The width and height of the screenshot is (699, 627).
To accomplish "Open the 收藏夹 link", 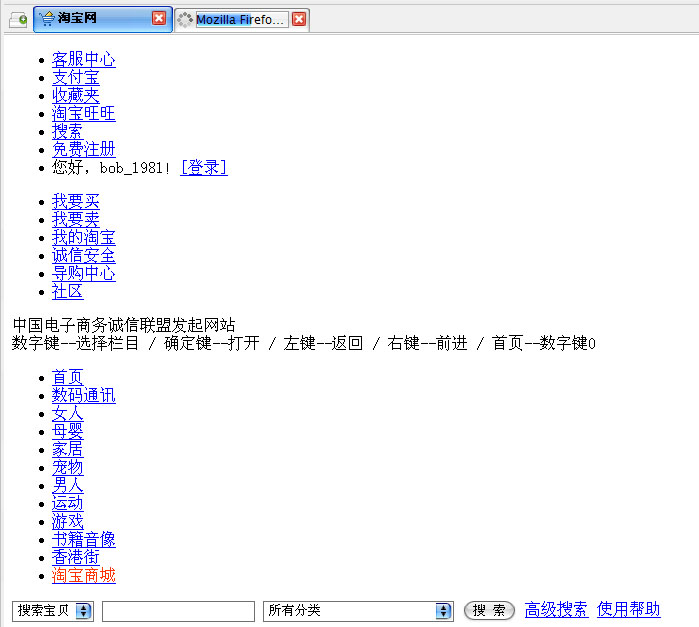I will coord(76,95).
